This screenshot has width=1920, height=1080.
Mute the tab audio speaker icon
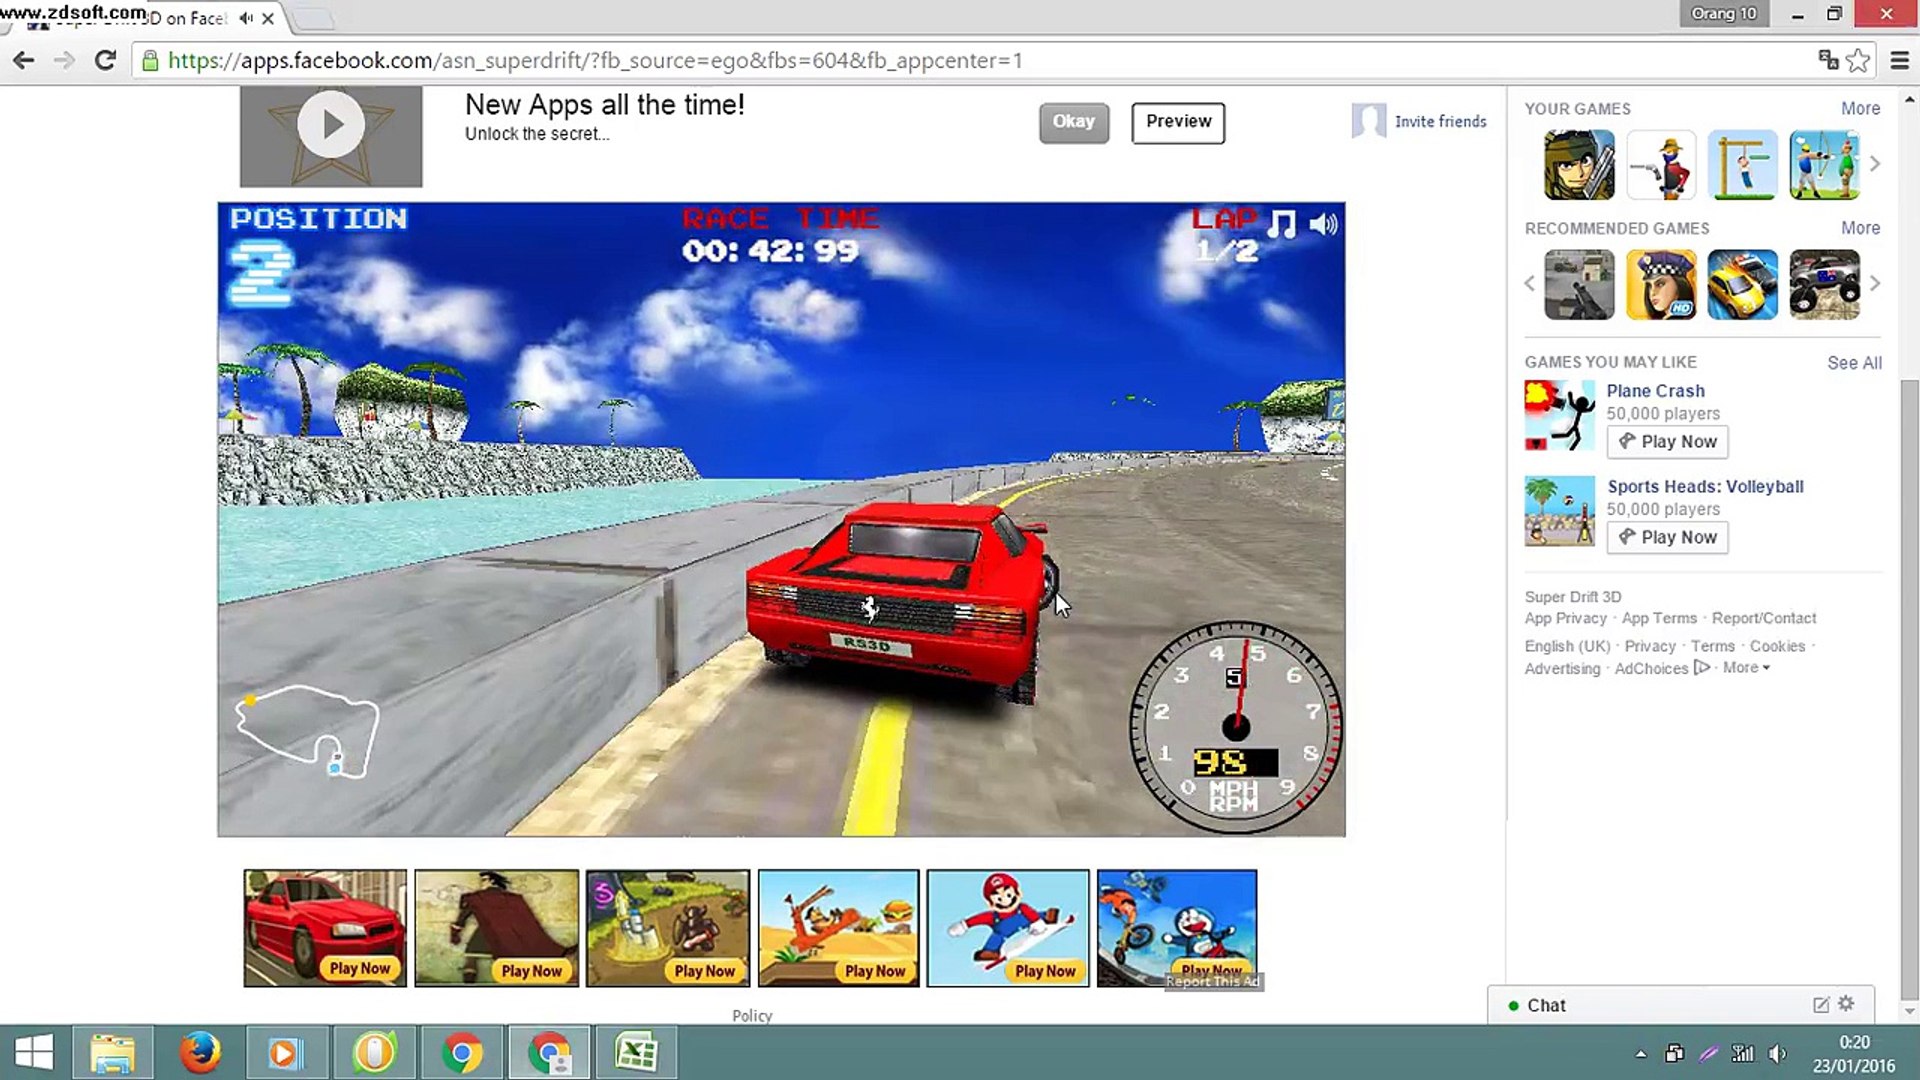tap(246, 18)
